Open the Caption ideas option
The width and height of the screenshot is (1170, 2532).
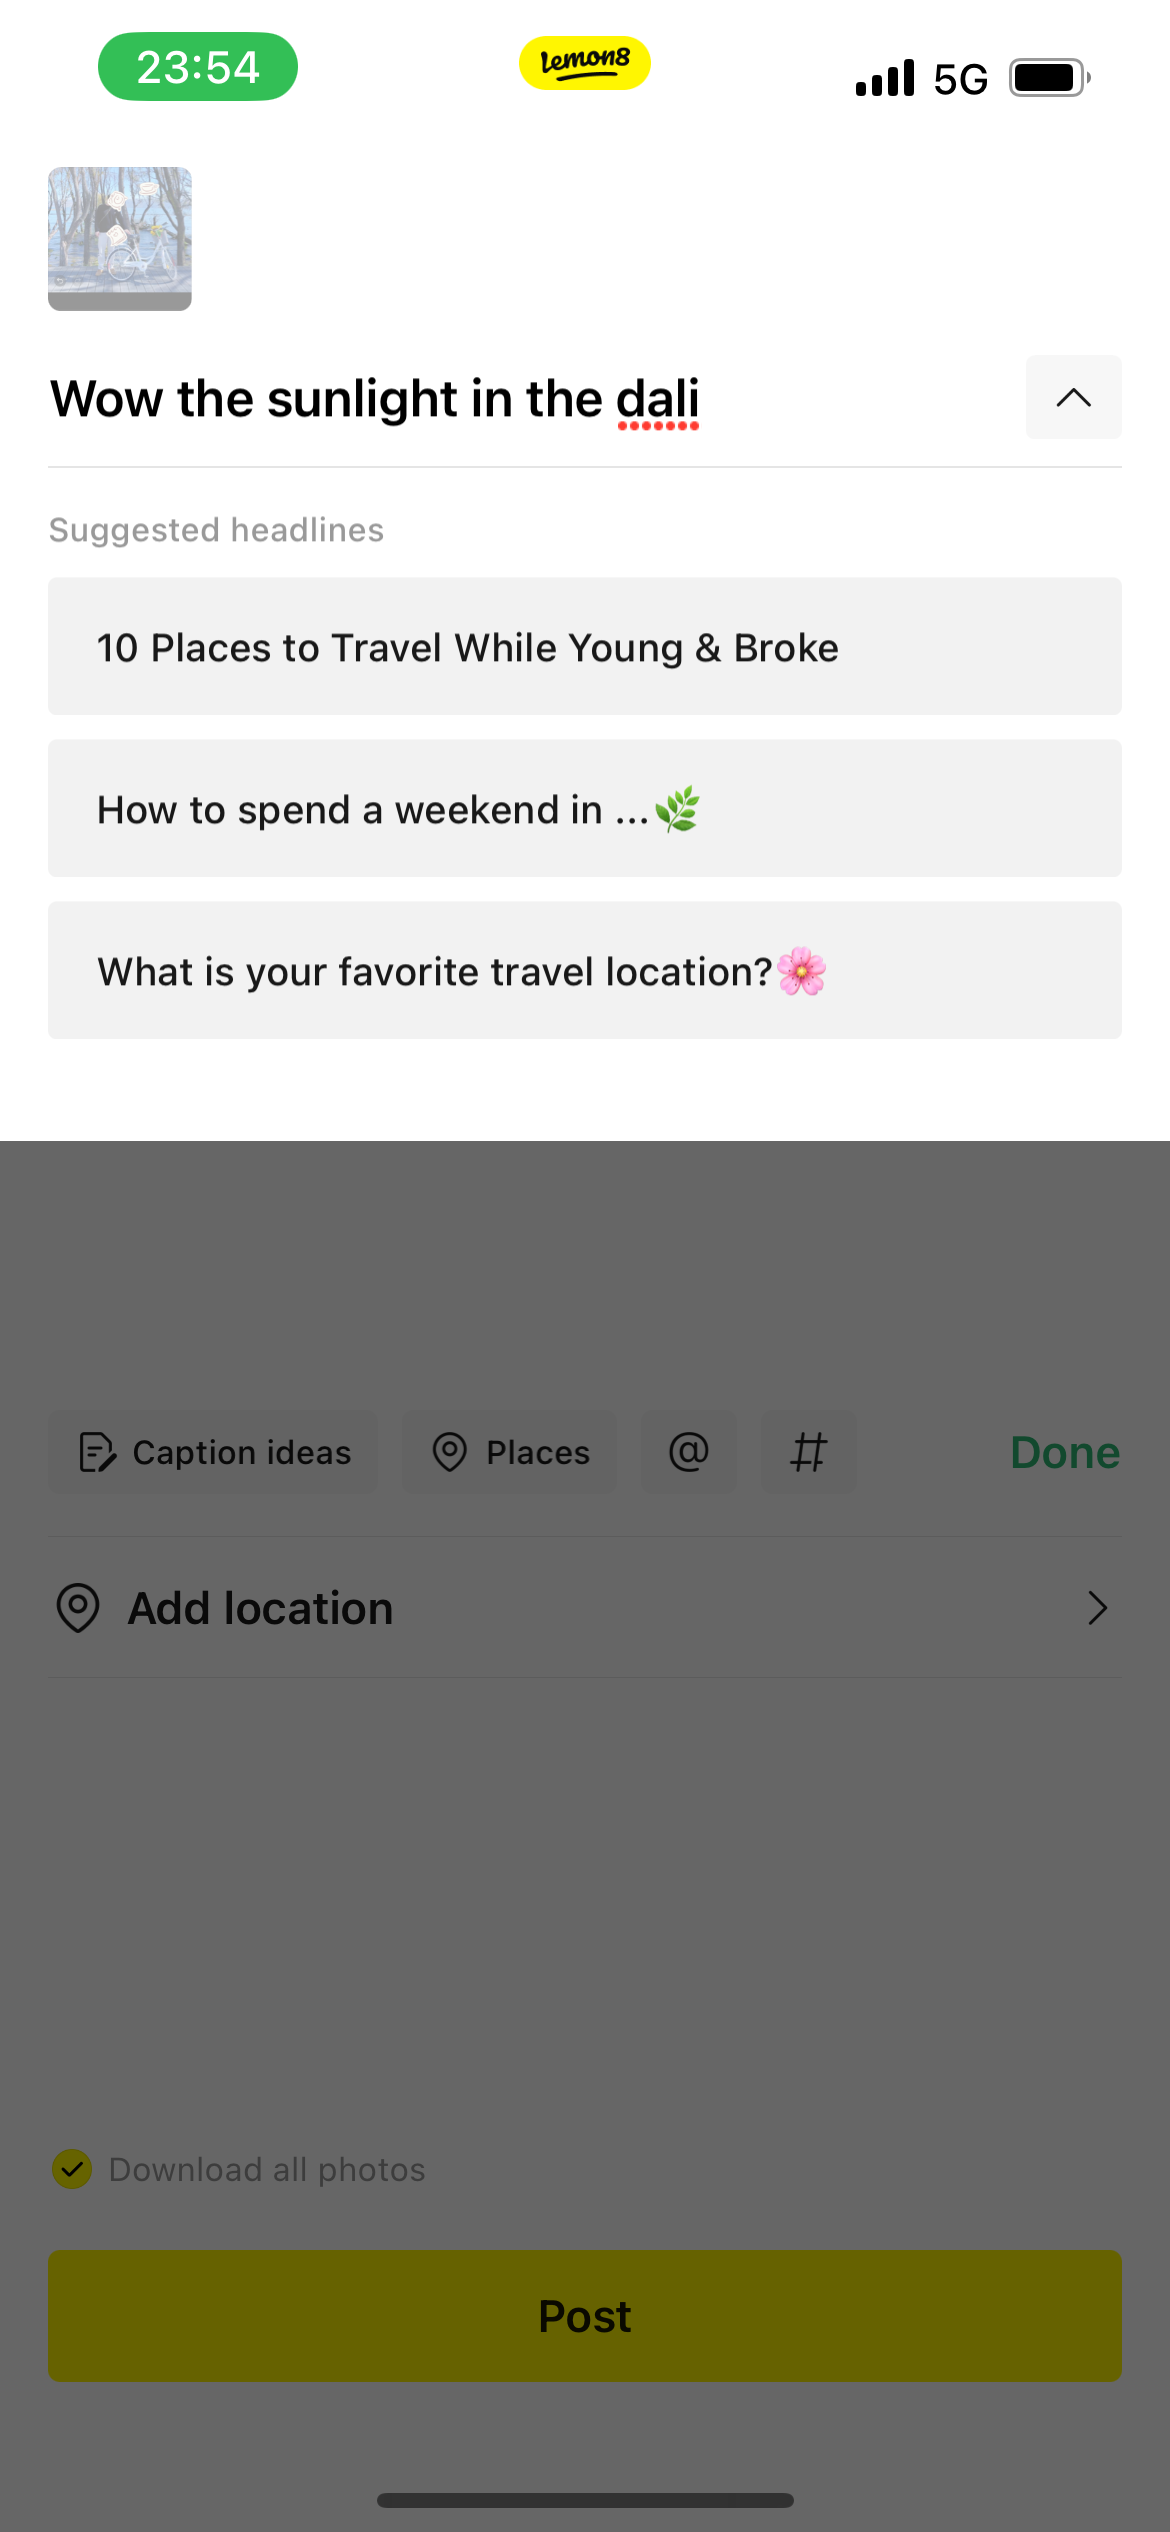pyautogui.click(x=214, y=1452)
